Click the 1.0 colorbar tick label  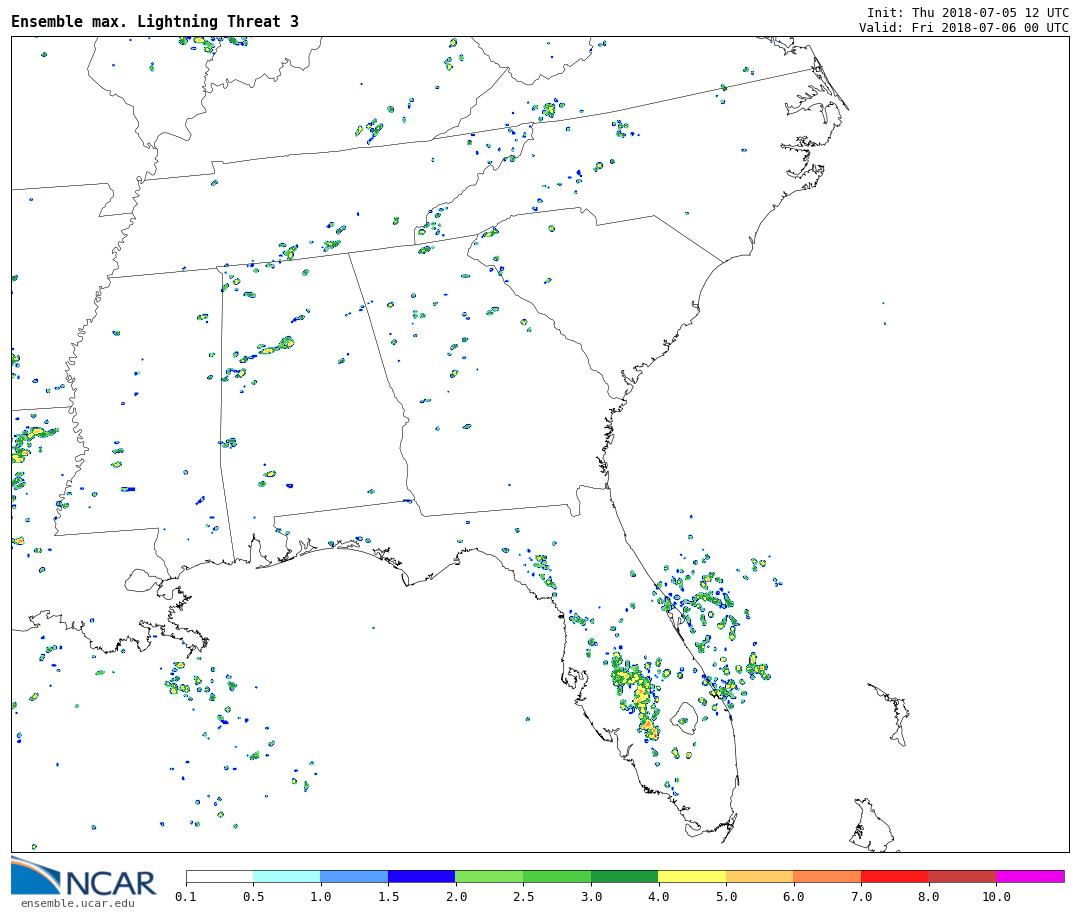coord(321,896)
